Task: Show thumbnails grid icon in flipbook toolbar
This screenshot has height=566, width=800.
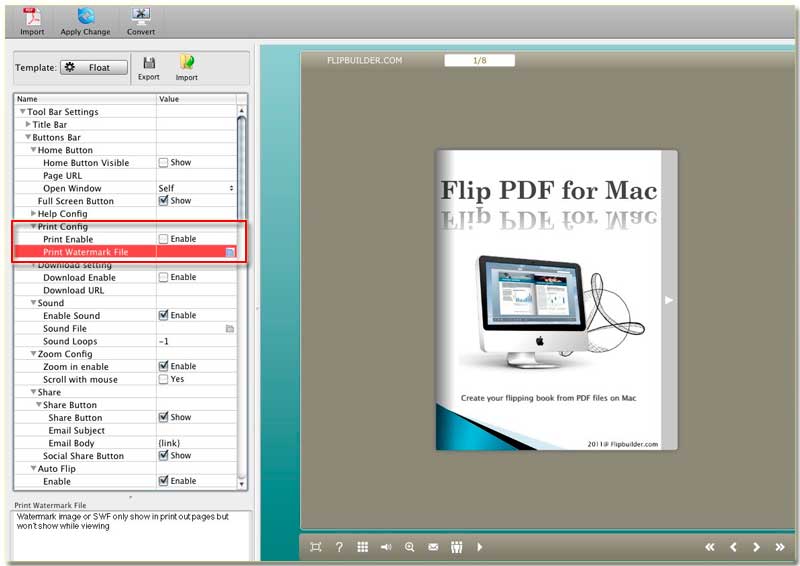Action: [x=363, y=547]
